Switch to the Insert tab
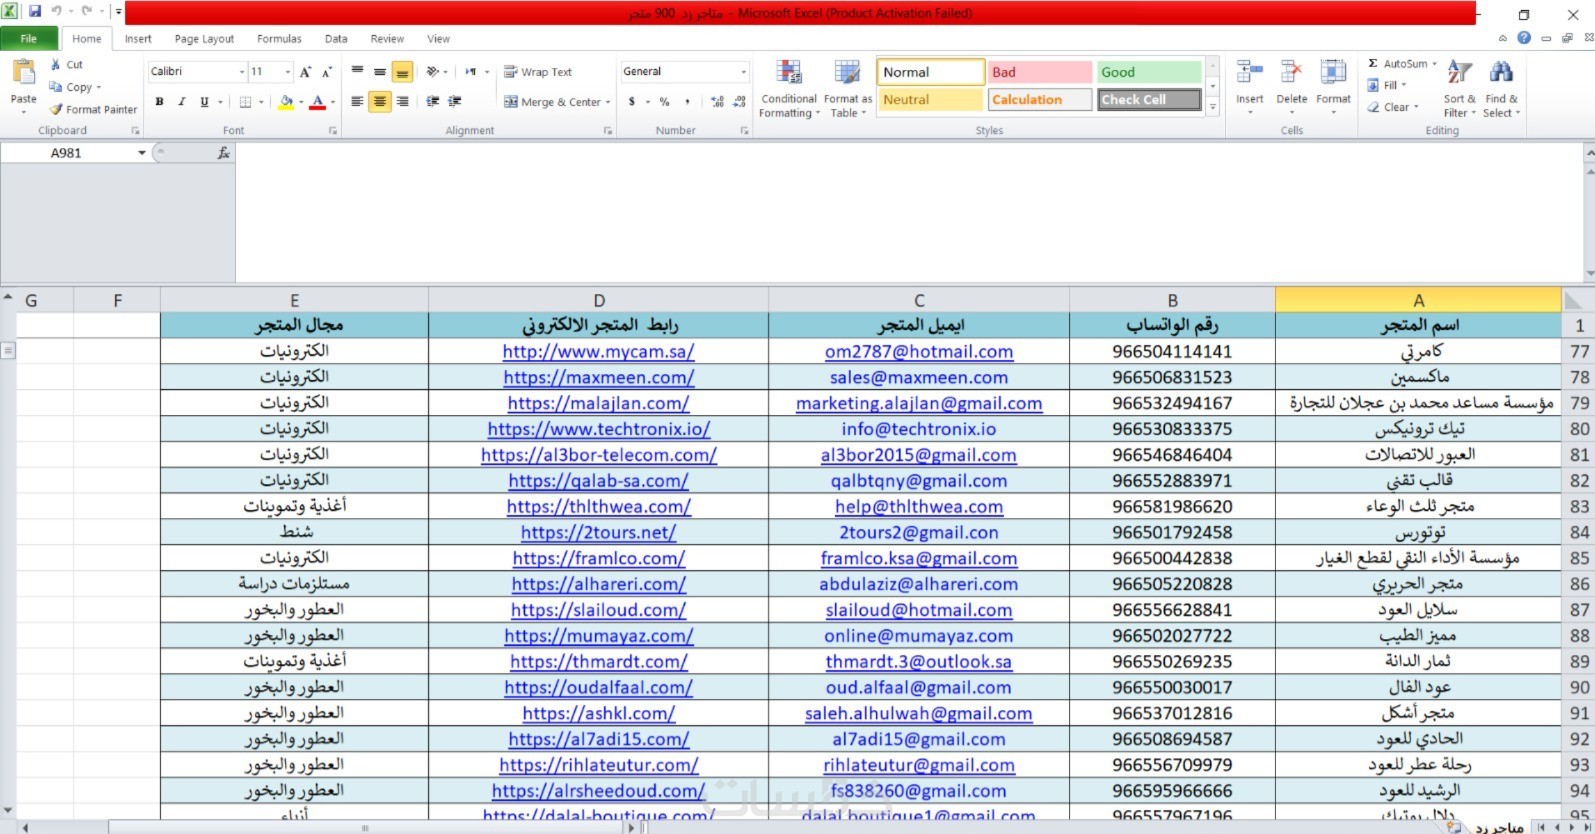This screenshot has height=834, width=1595. pos(138,39)
